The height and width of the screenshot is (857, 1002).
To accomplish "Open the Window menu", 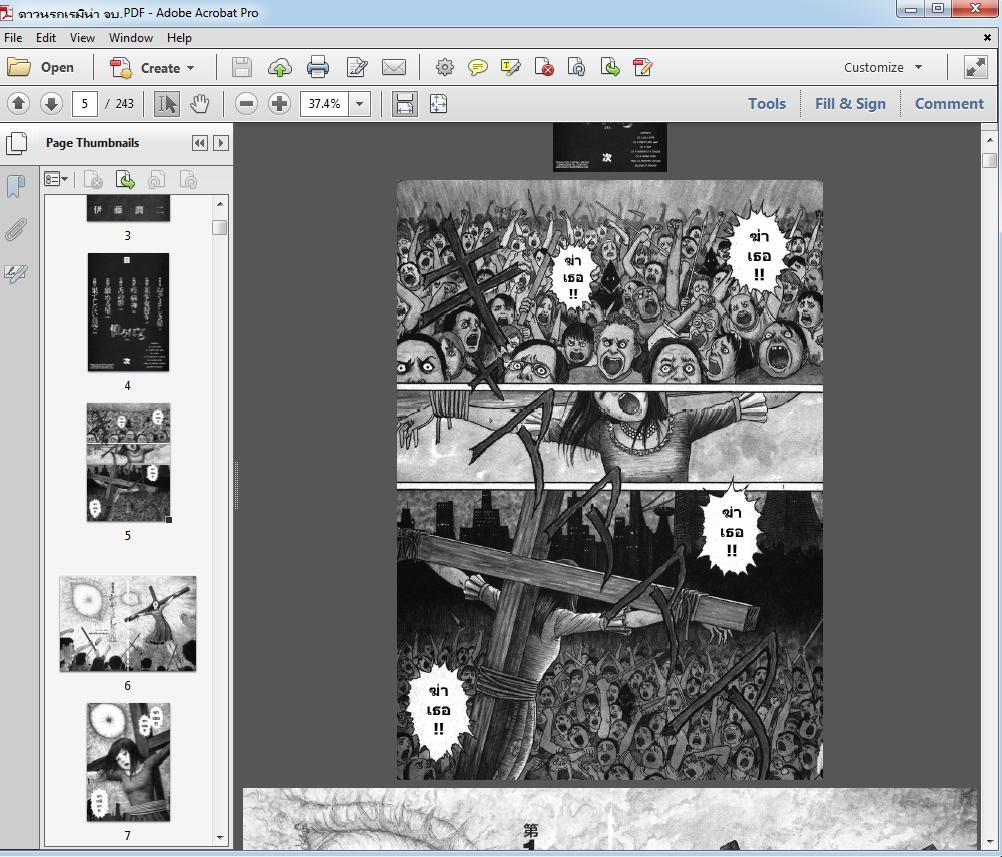I will (130, 38).
